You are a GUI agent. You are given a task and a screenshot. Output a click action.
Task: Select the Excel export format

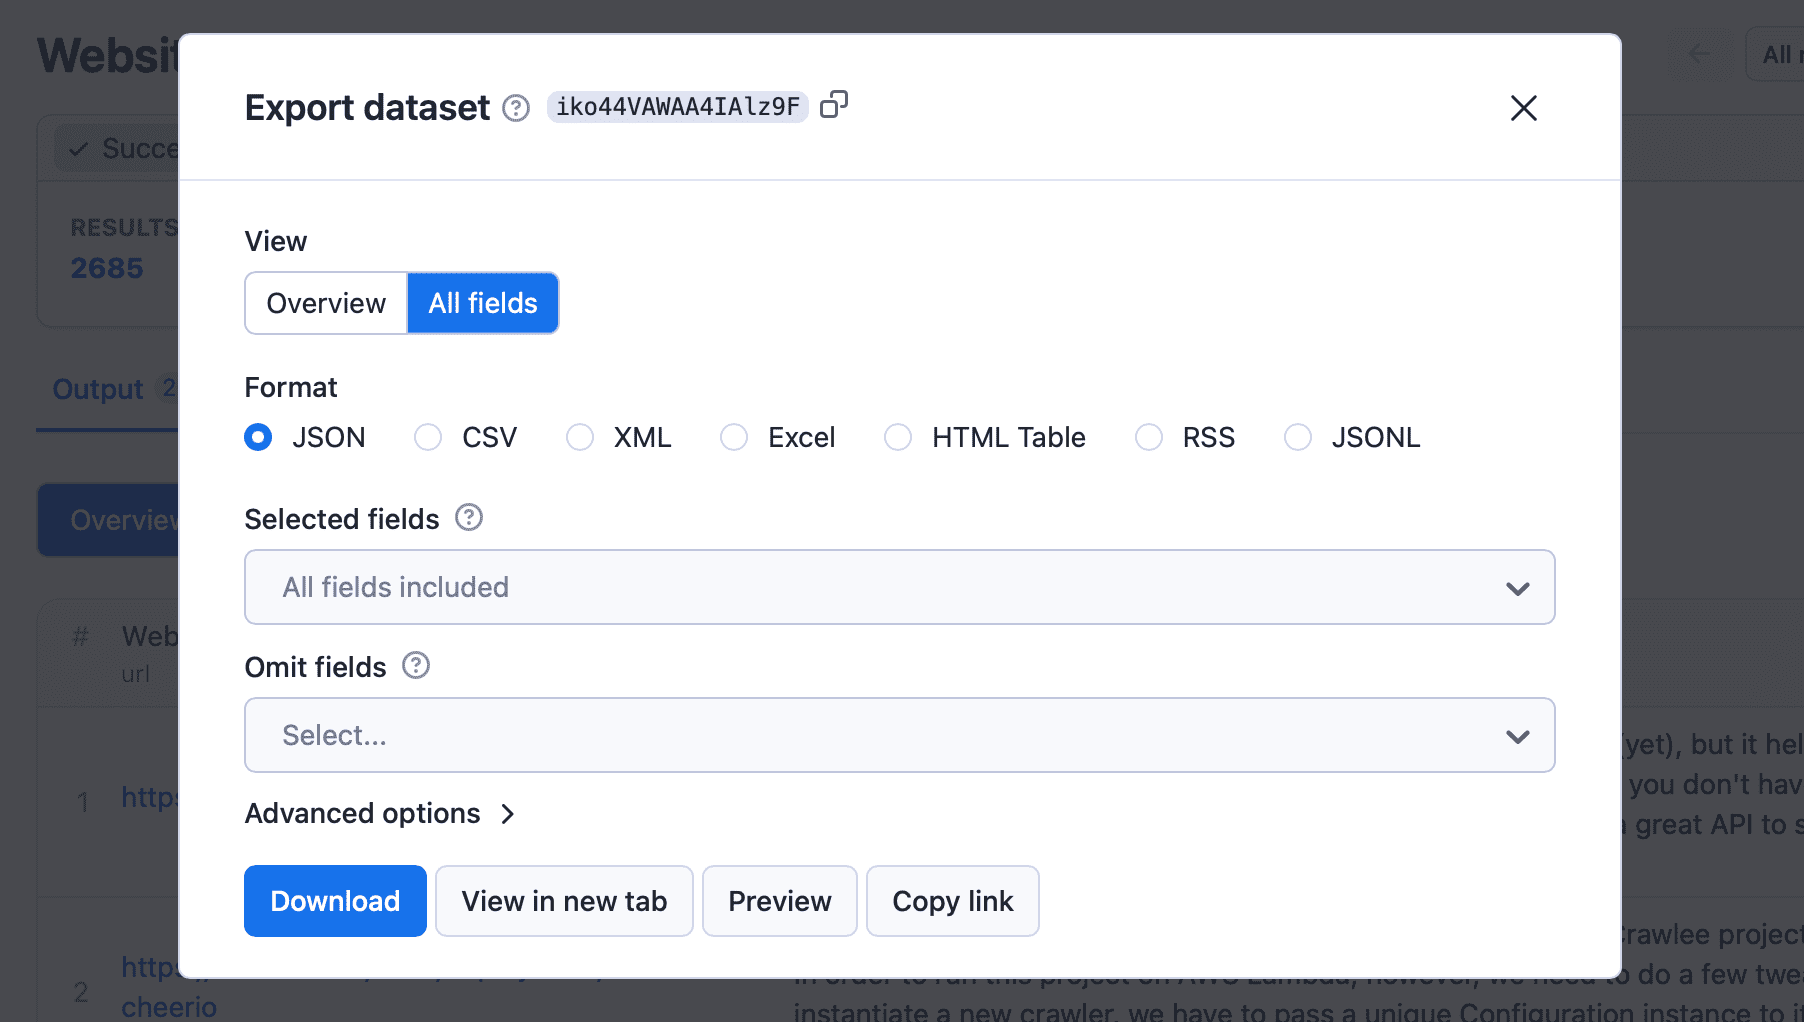[x=734, y=437]
